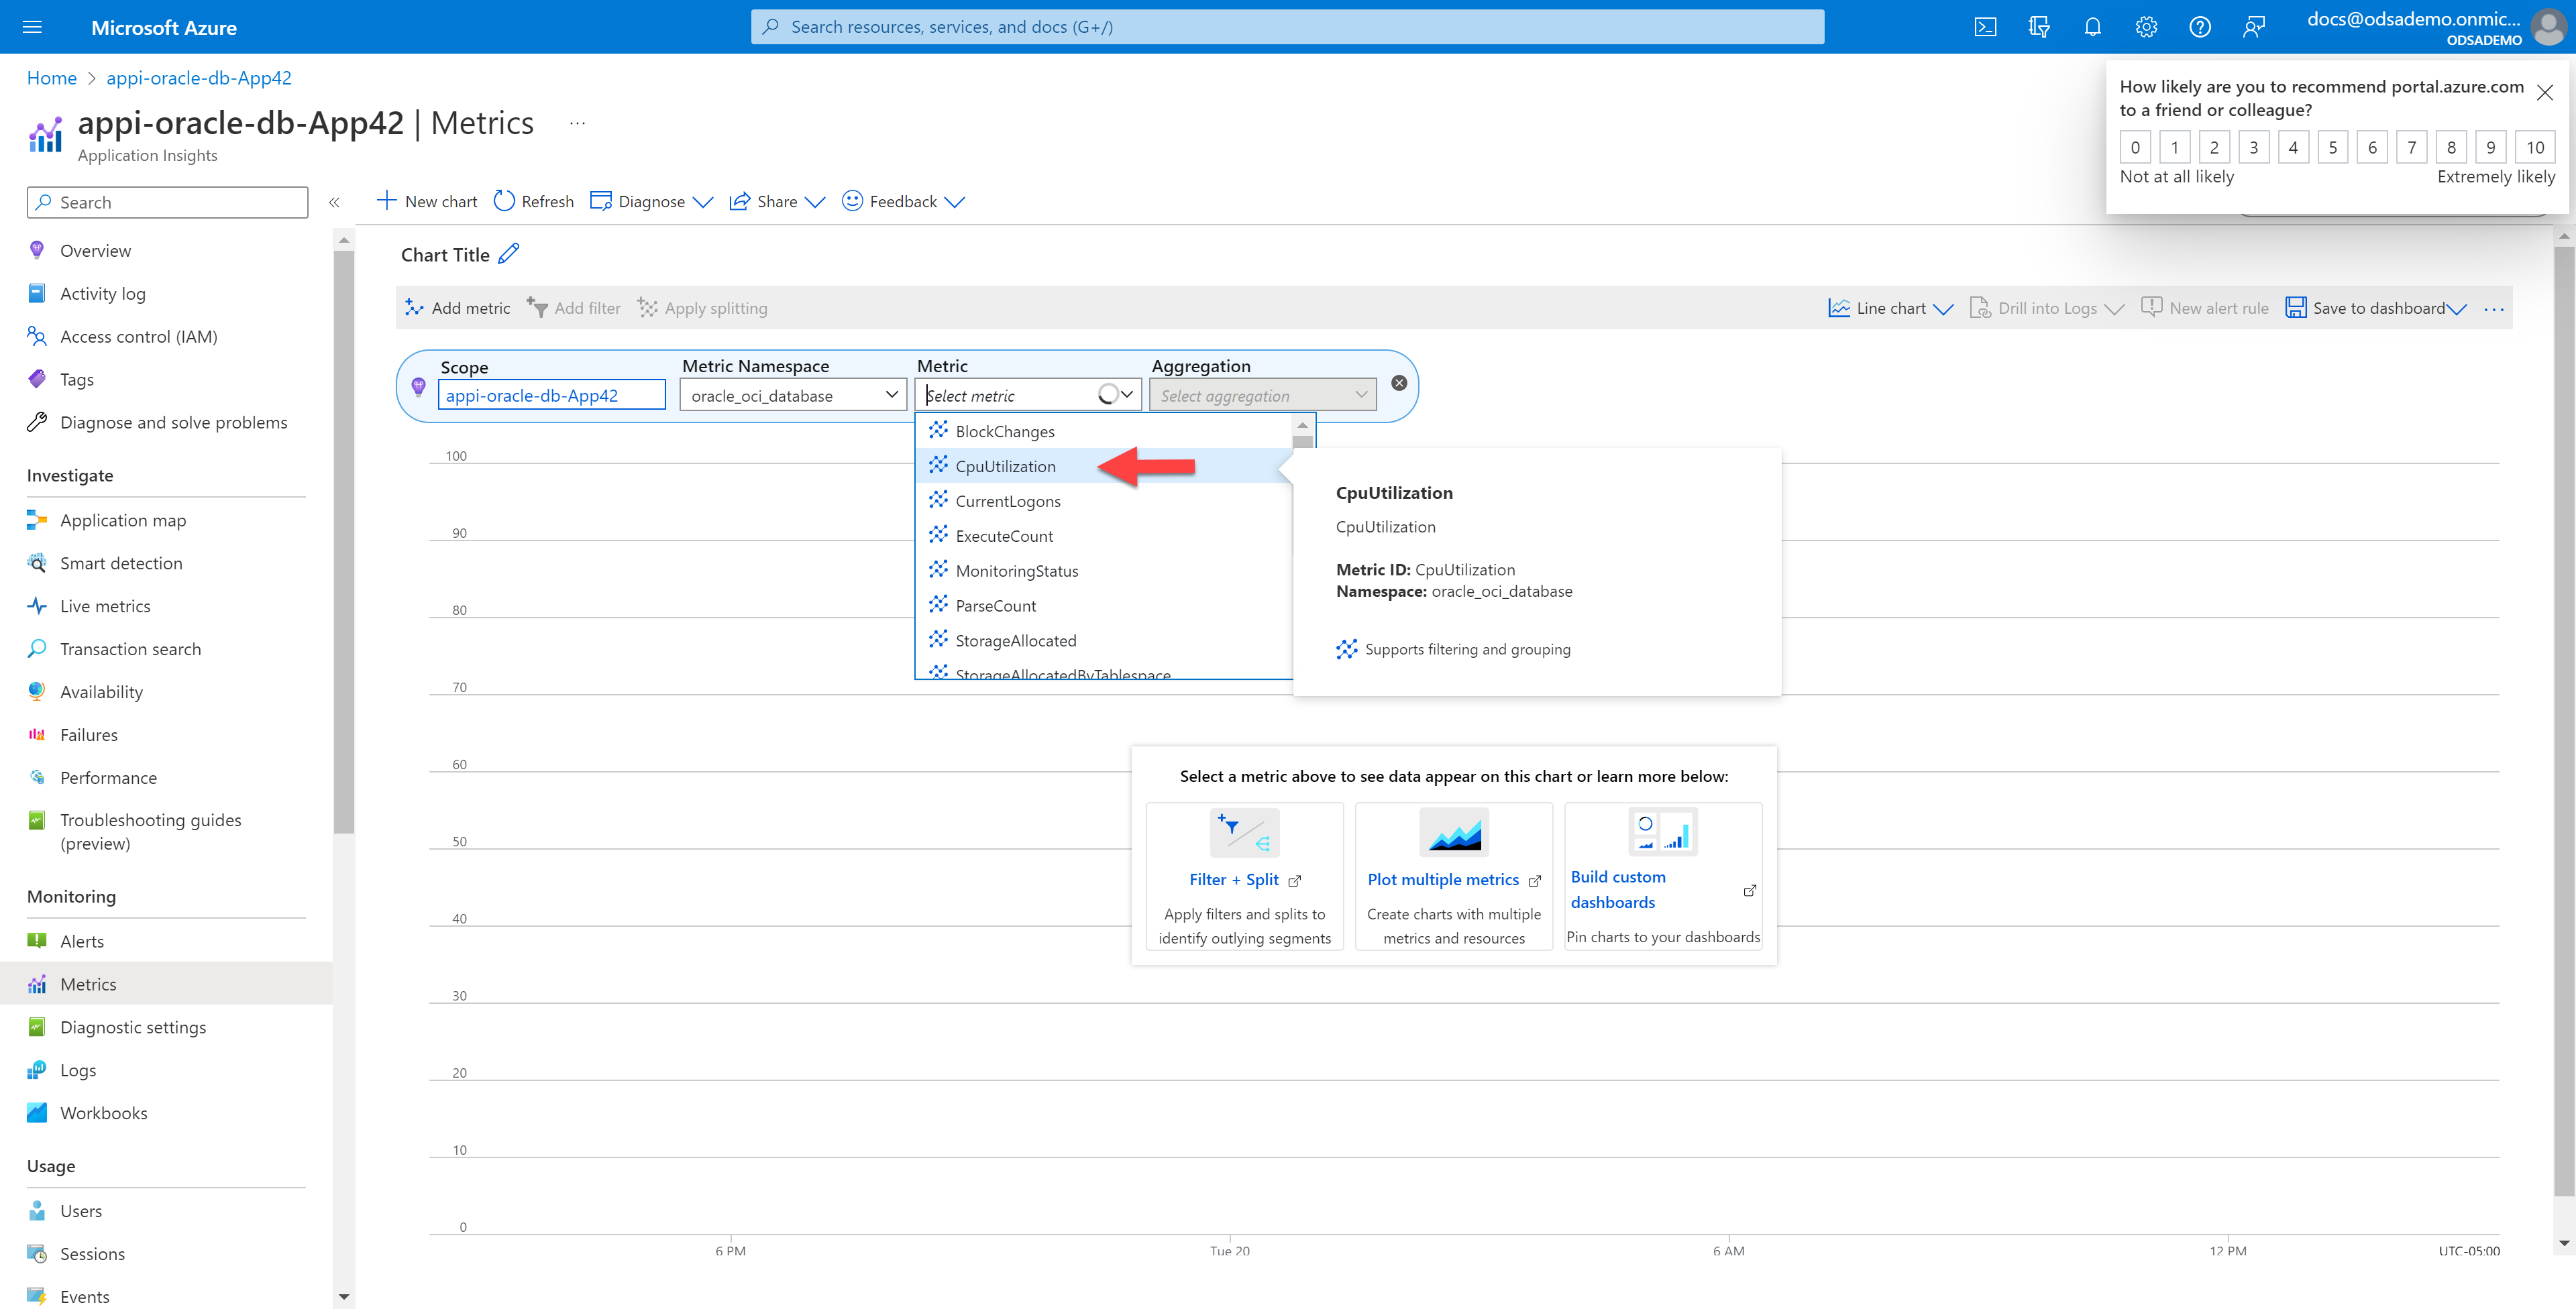Screen dimensions: 2576x1309
Task: Select survey rating 5
Action: coord(2332,147)
